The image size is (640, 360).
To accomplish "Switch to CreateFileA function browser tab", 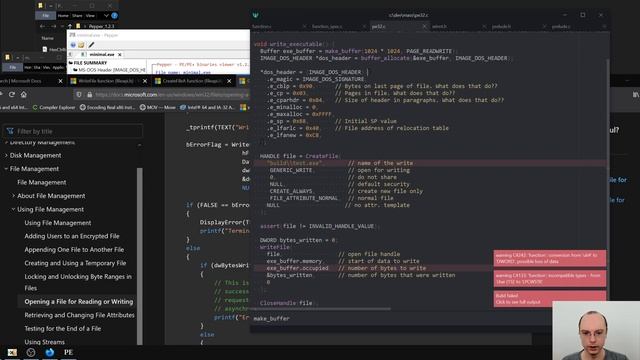I will click(x=191, y=81).
